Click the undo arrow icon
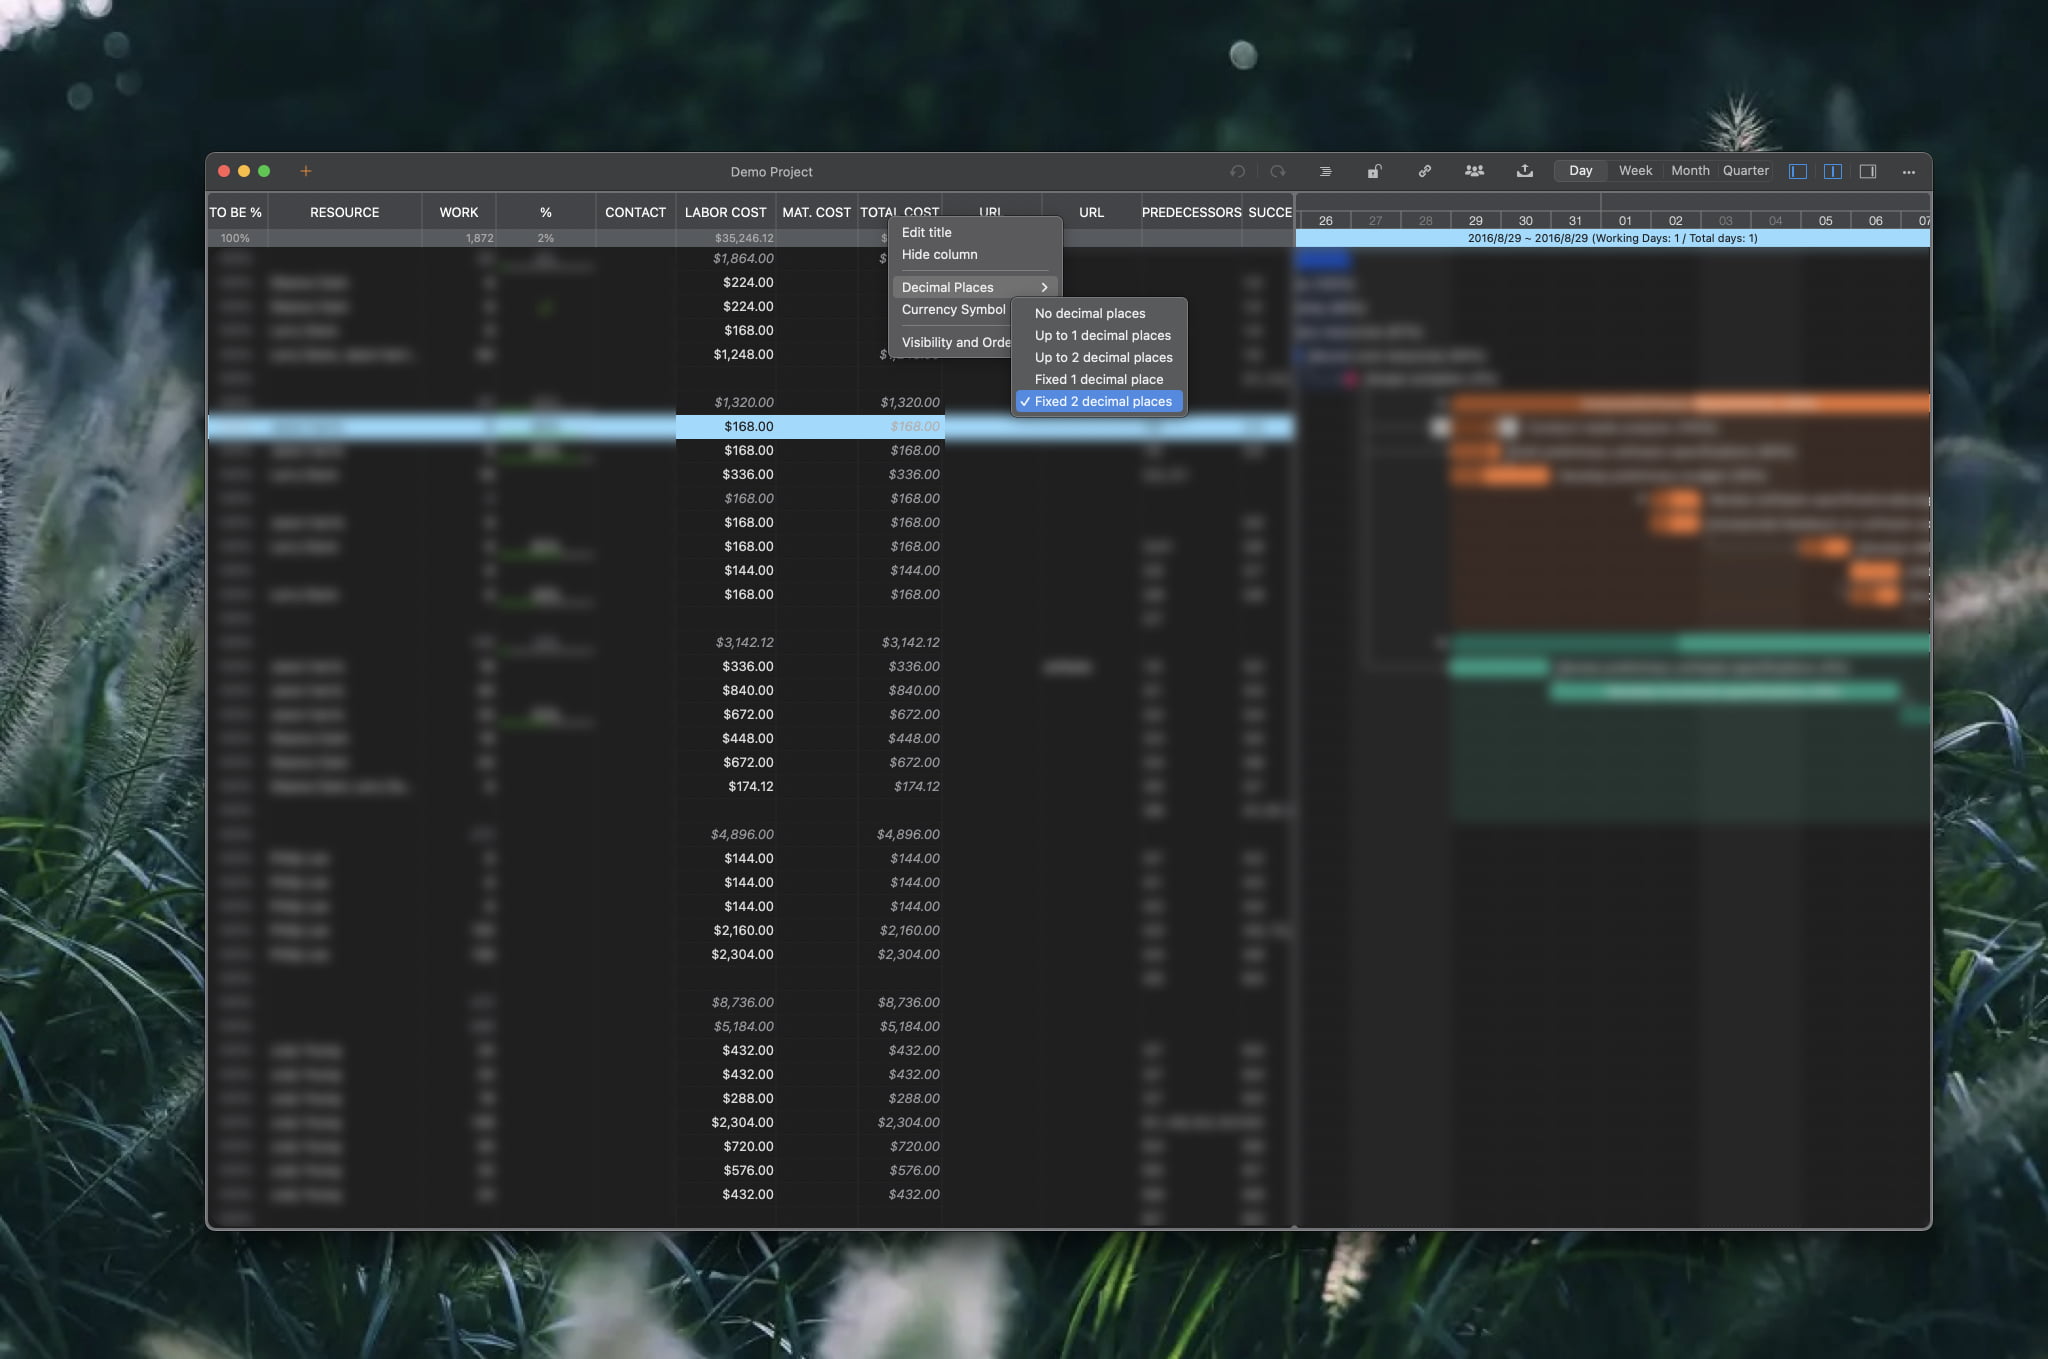 [1238, 171]
